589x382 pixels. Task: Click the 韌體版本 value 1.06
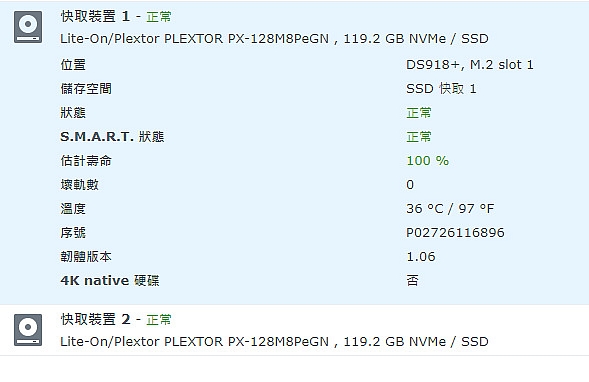coord(421,257)
